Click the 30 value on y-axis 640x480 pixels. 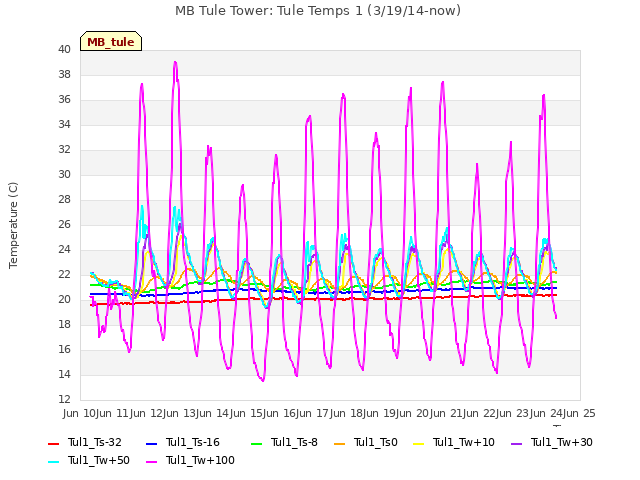click(64, 175)
